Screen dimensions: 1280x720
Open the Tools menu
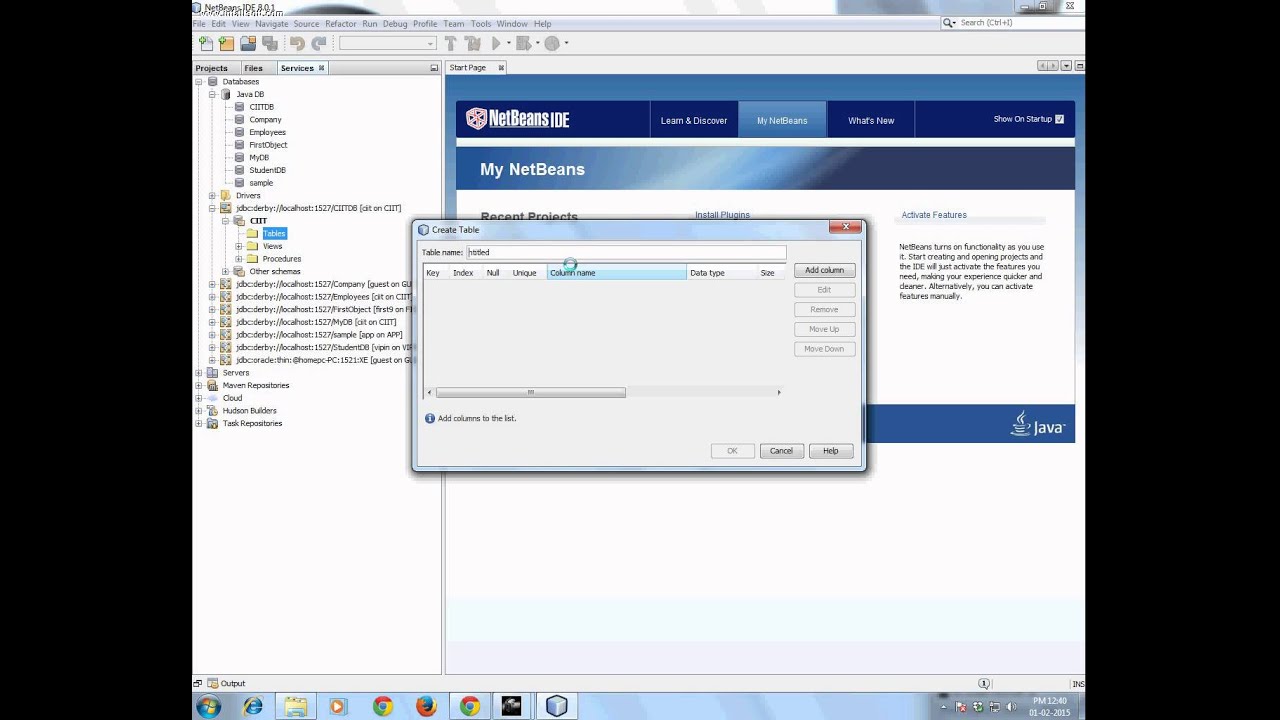coord(481,24)
